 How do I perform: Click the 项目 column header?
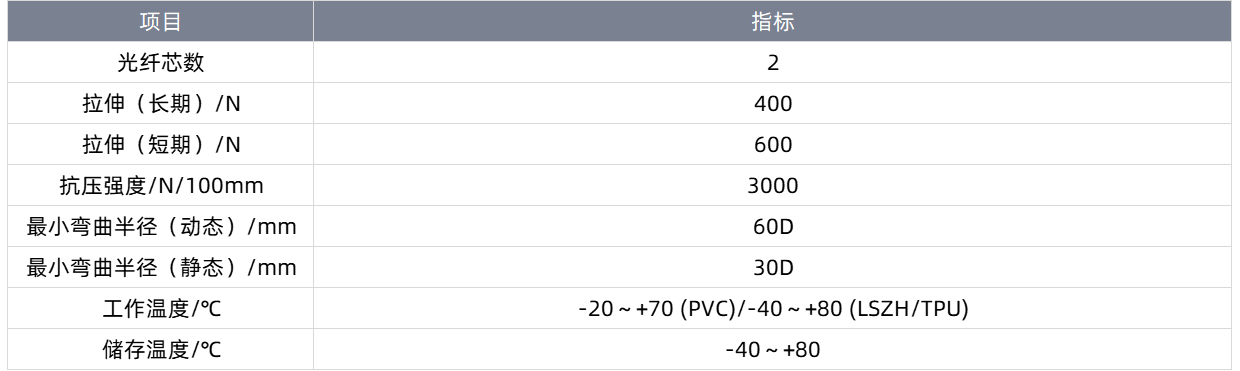[x=161, y=21]
